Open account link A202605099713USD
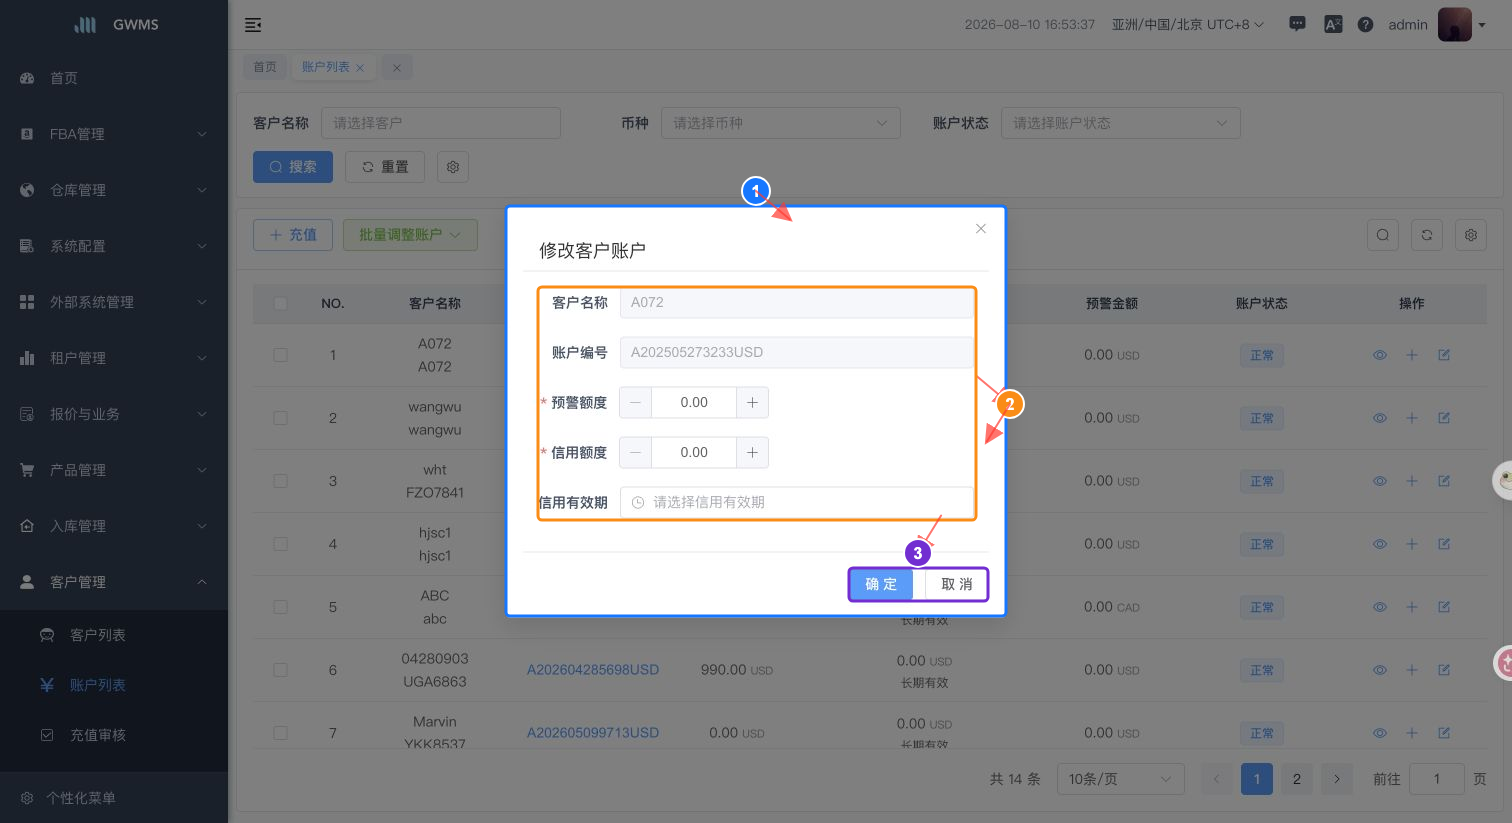Image resolution: width=1512 pixels, height=823 pixels. click(593, 733)
